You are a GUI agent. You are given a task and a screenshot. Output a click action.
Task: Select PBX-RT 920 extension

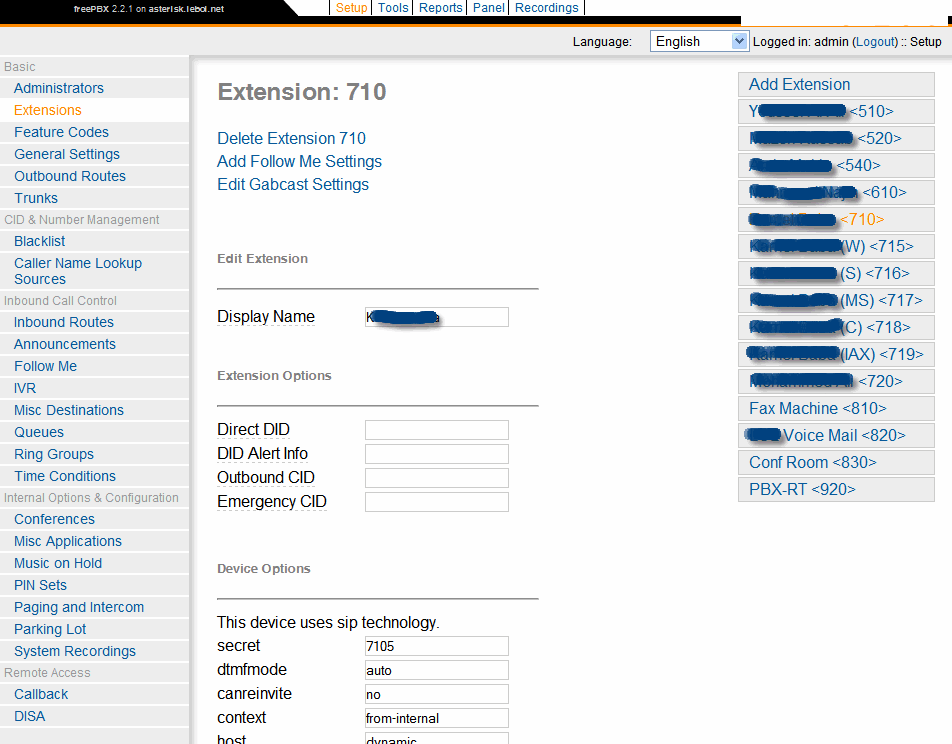point(836,490)
